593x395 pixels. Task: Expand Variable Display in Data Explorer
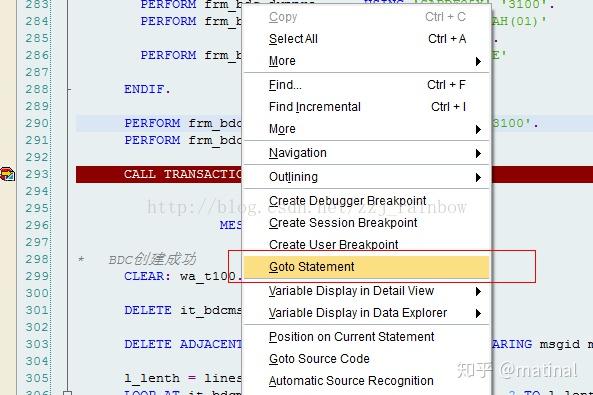coord(366,313)
